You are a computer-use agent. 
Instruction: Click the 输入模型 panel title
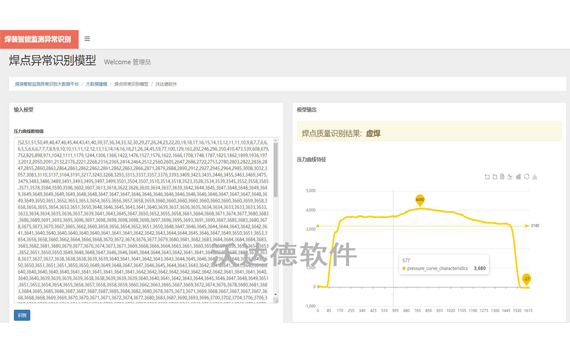coord(24,109)
